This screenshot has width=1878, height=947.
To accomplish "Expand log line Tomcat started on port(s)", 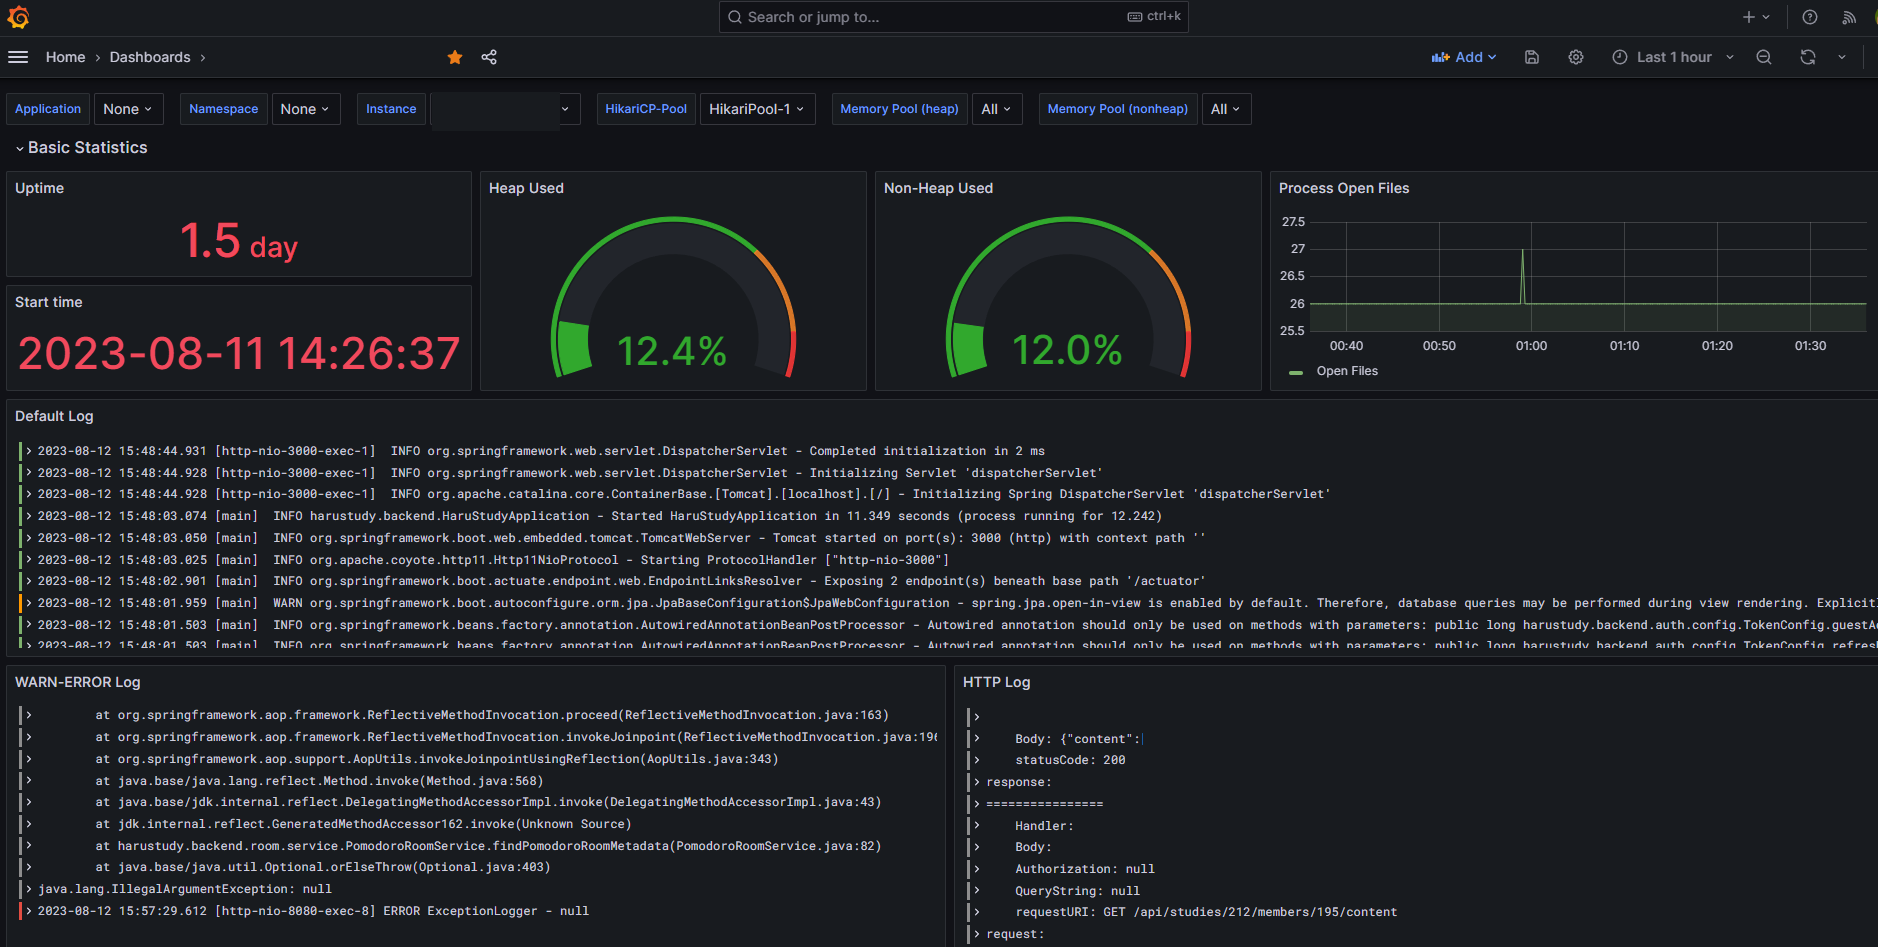I will 29,538.
